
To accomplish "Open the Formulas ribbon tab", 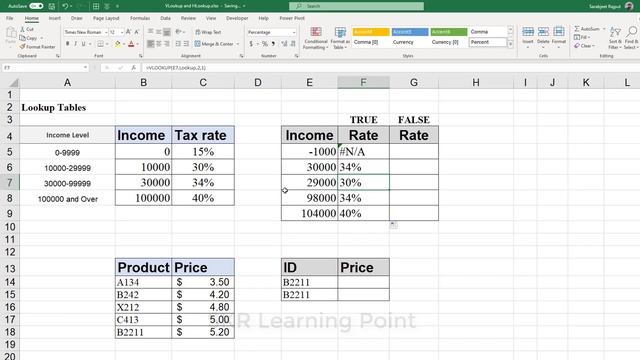I will point(140,18).
